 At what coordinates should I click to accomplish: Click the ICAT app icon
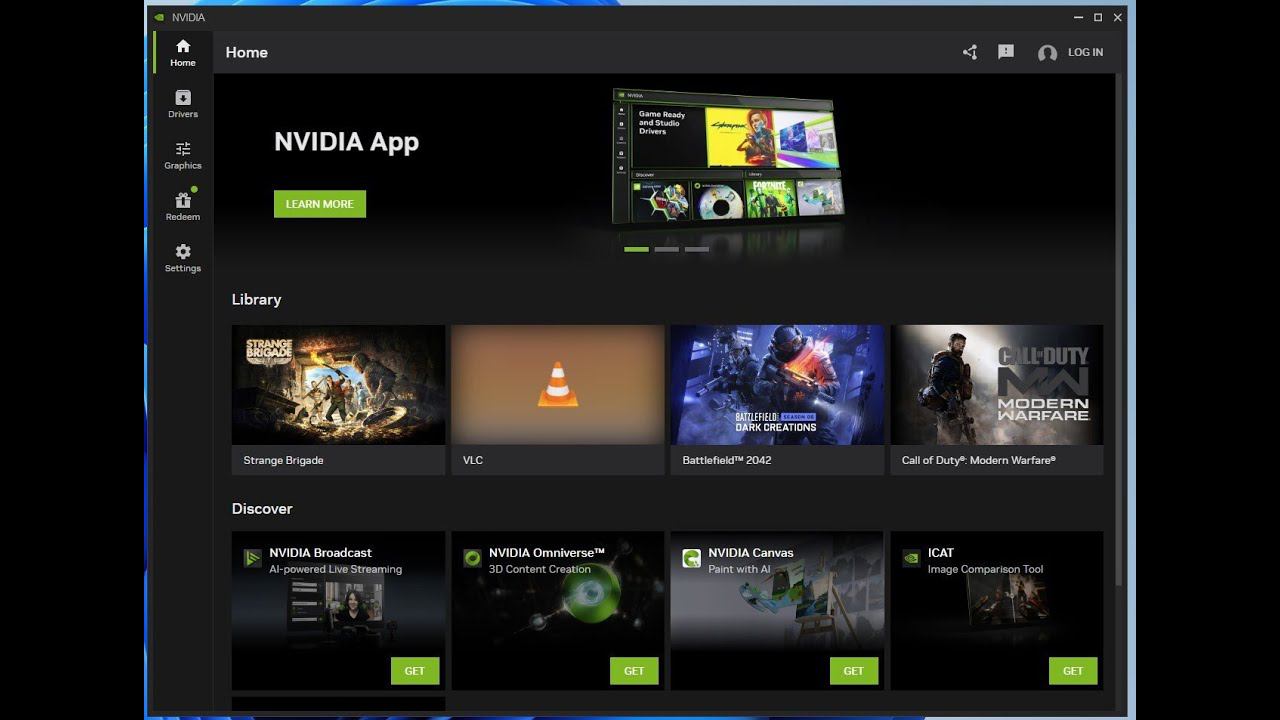point(911,558)
